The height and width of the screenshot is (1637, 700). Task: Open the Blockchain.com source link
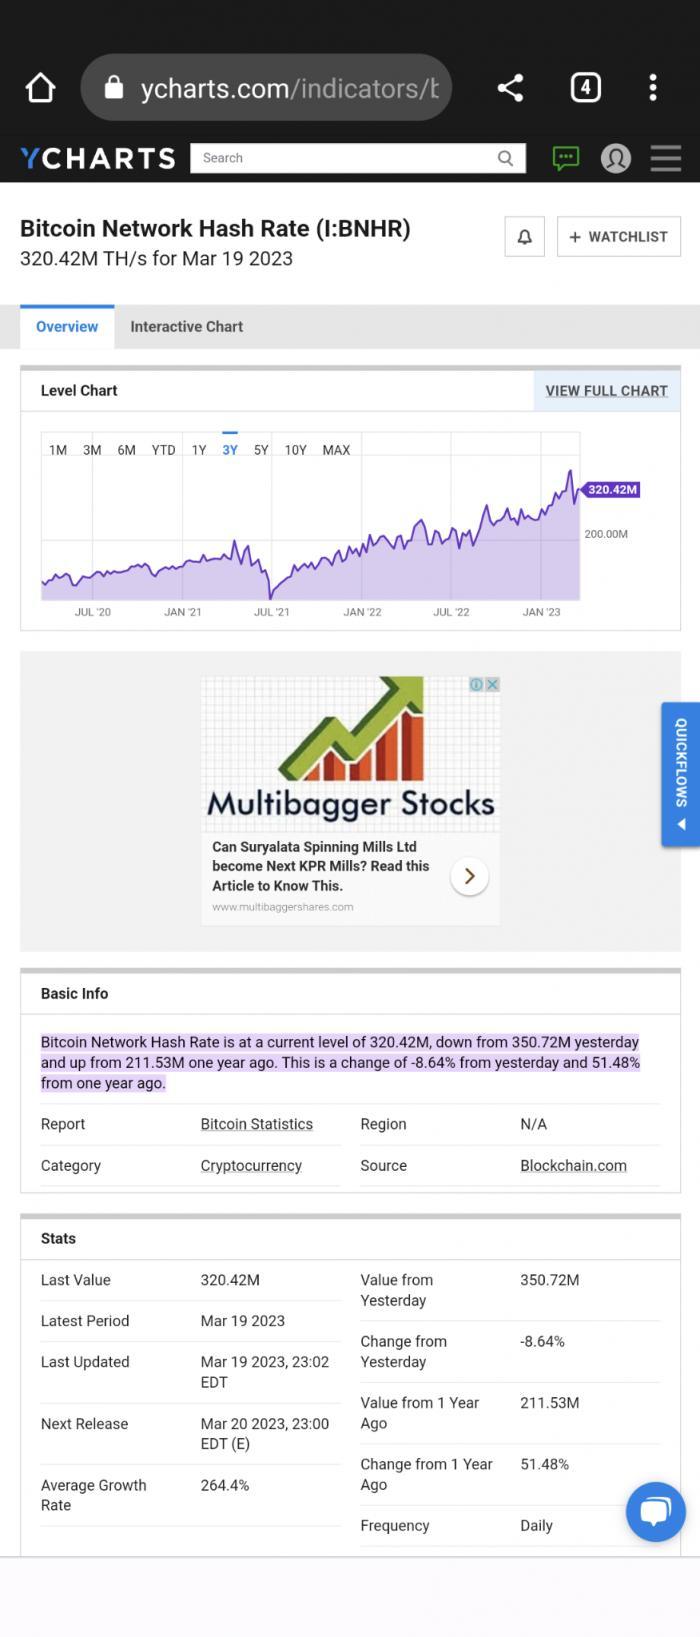coord(573,1166)
